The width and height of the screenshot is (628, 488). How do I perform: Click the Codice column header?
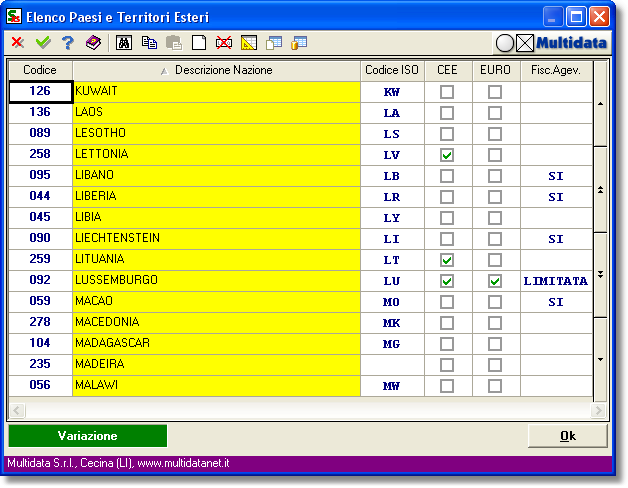[40, 71]
